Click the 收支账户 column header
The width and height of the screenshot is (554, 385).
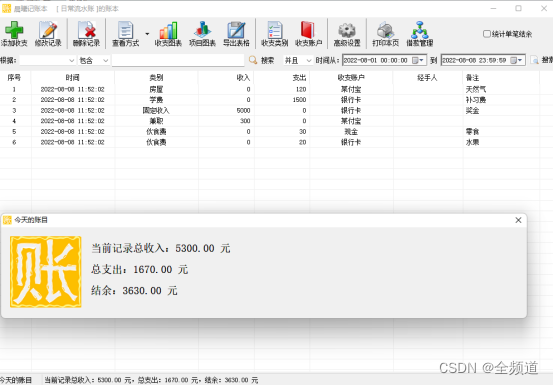pos(351,78)
